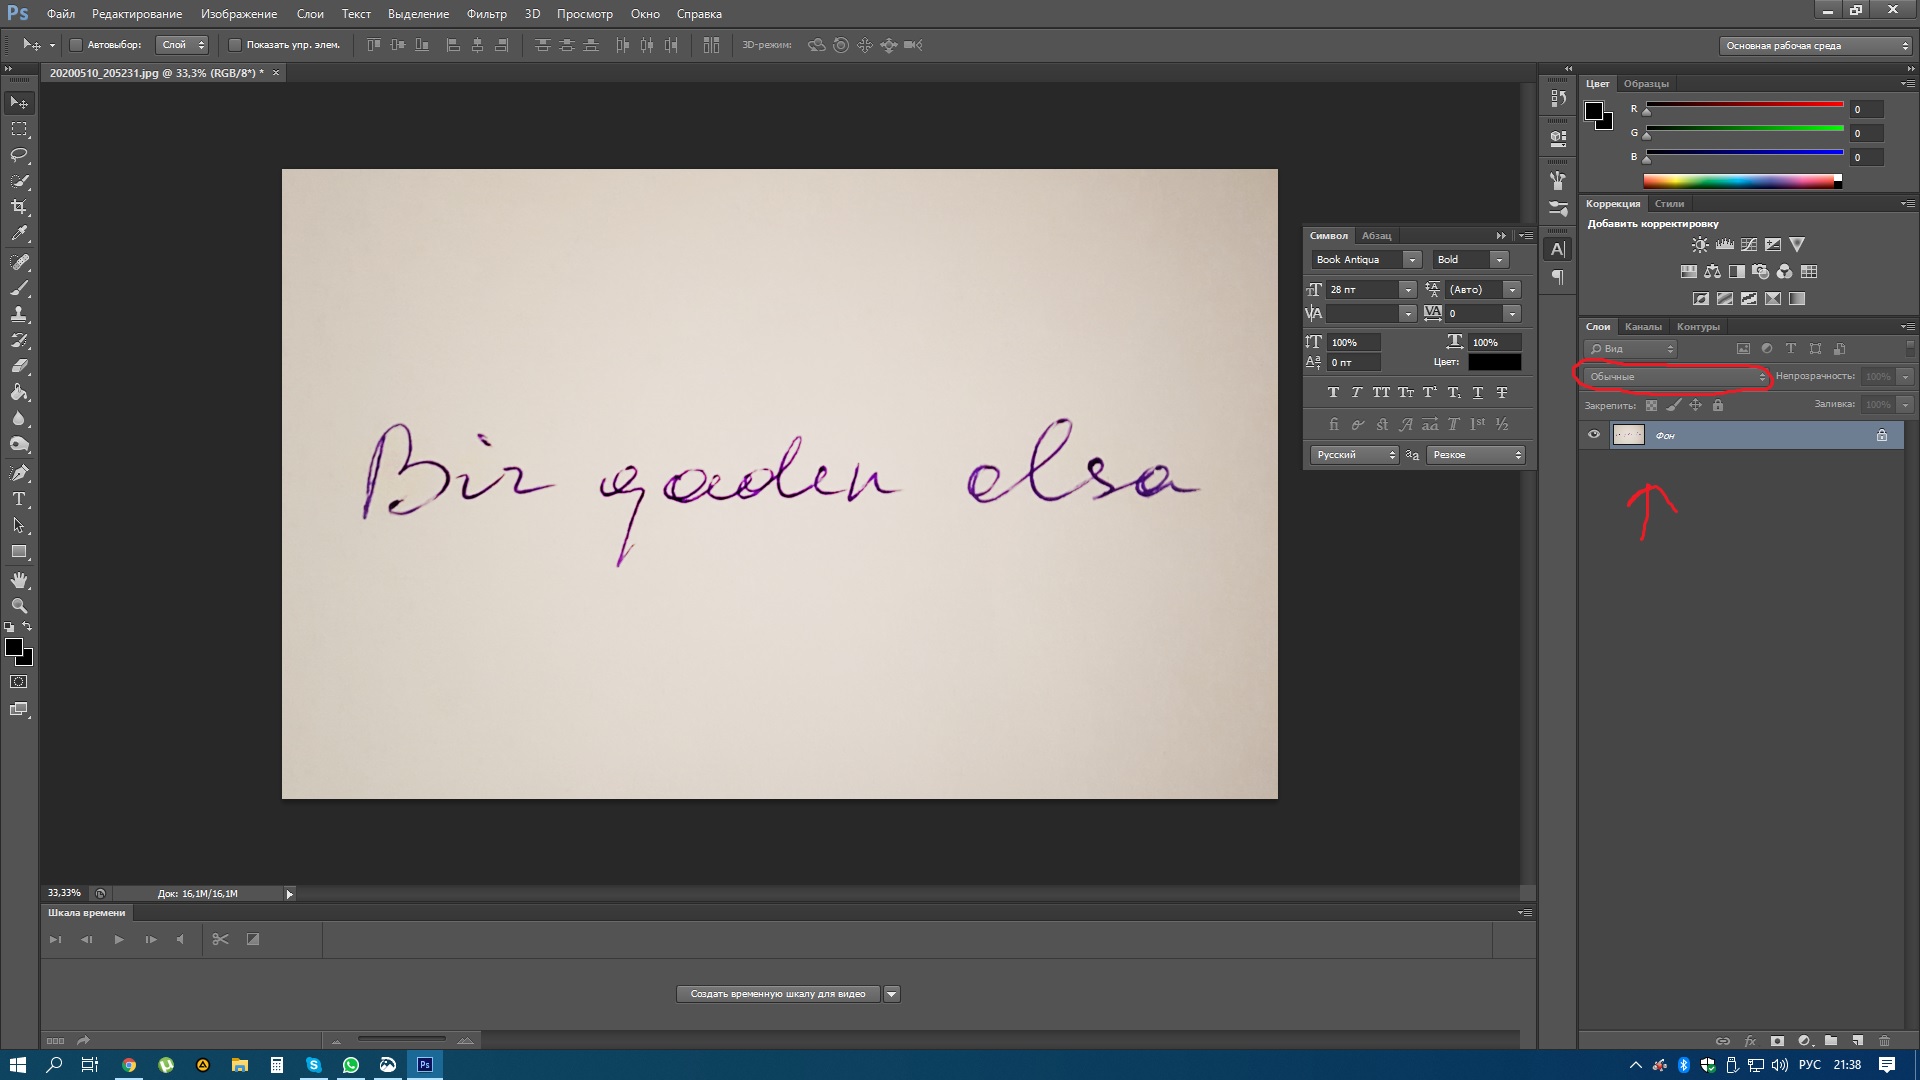The height and width of the screenshot is (1080, 1920).
Task: Click the split-at-playhead scissors icon
Action: pyautogui.click(x=220, y=939)
